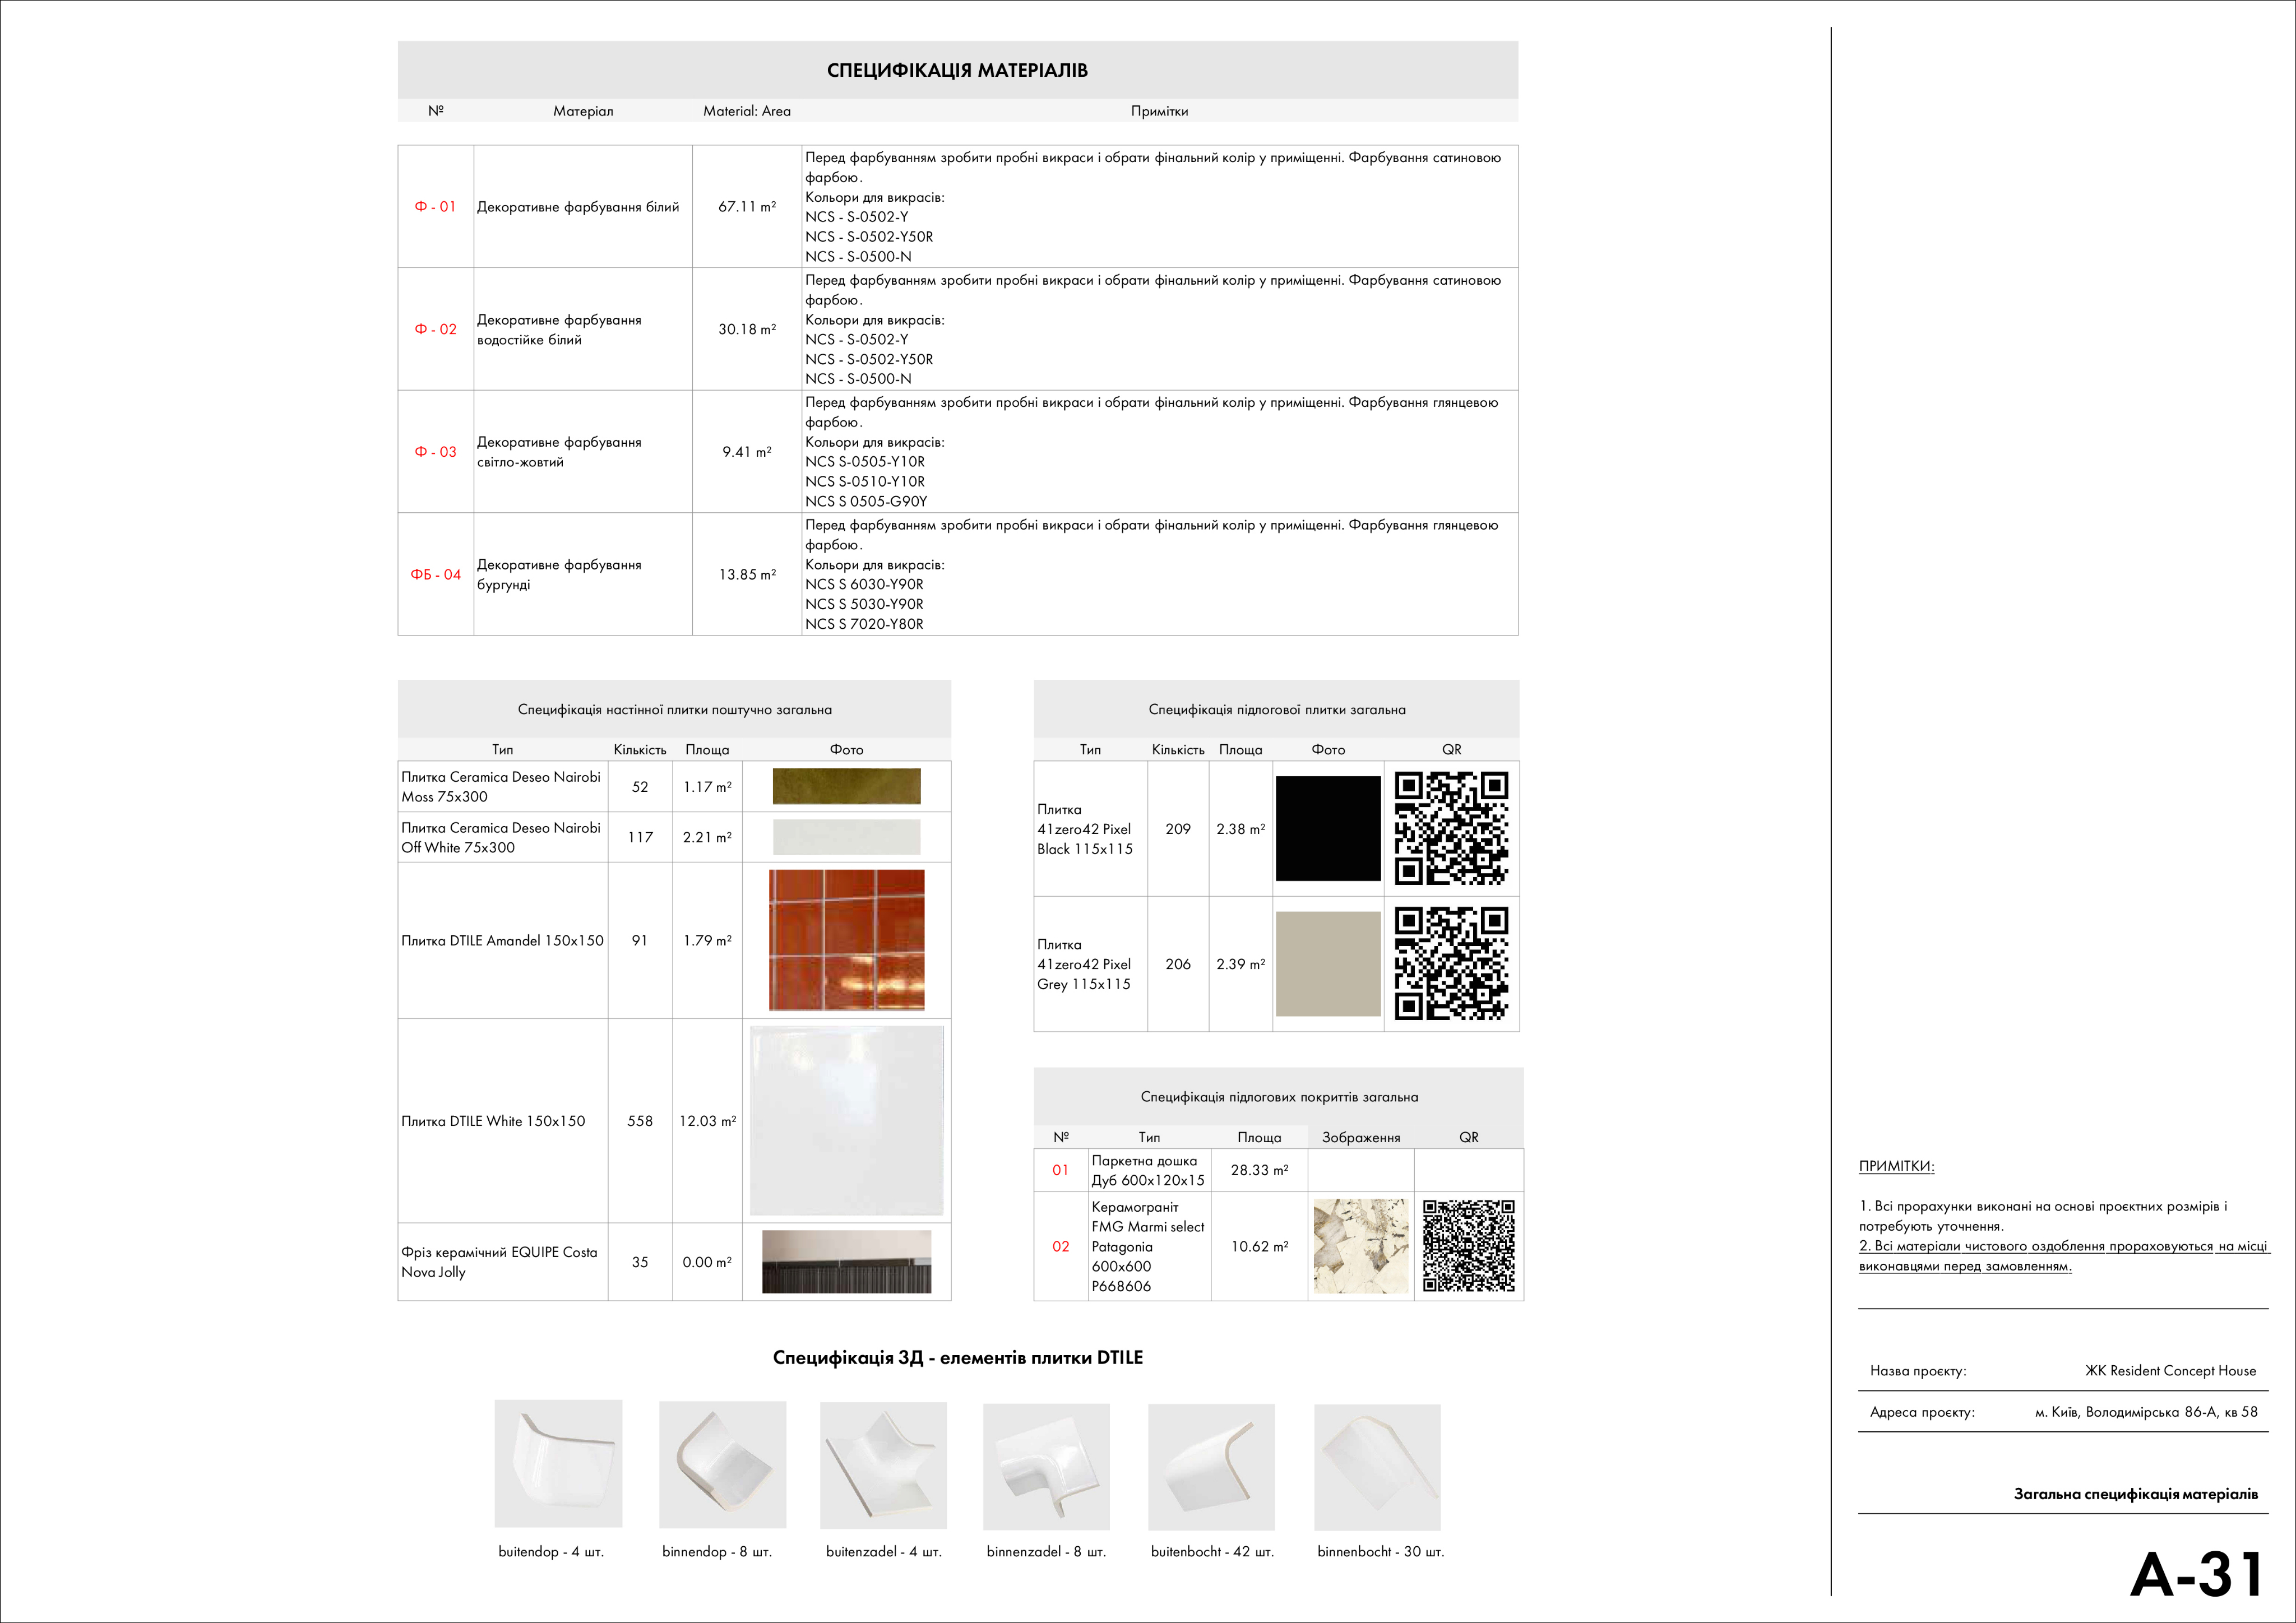
Task: Click the Patagonia porcelain QR code
Action: click(1468, 1246)
